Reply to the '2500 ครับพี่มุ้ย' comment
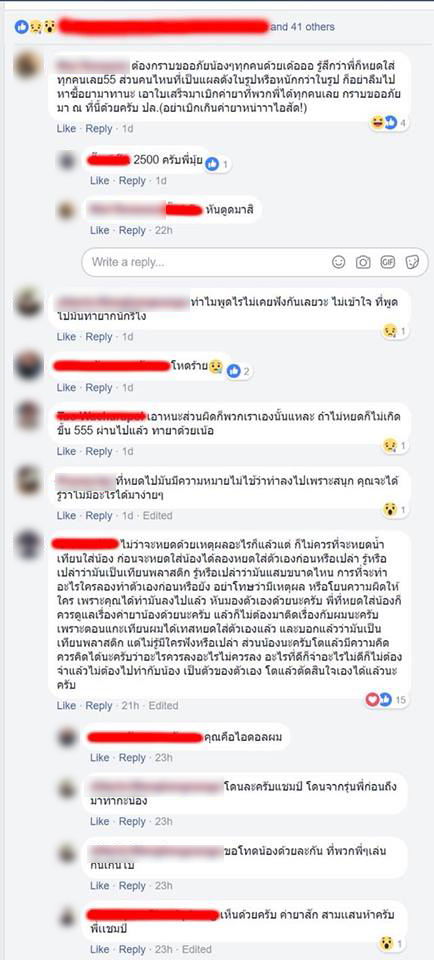The height and width of the screenshot is (960, 434). coord(132,181)
